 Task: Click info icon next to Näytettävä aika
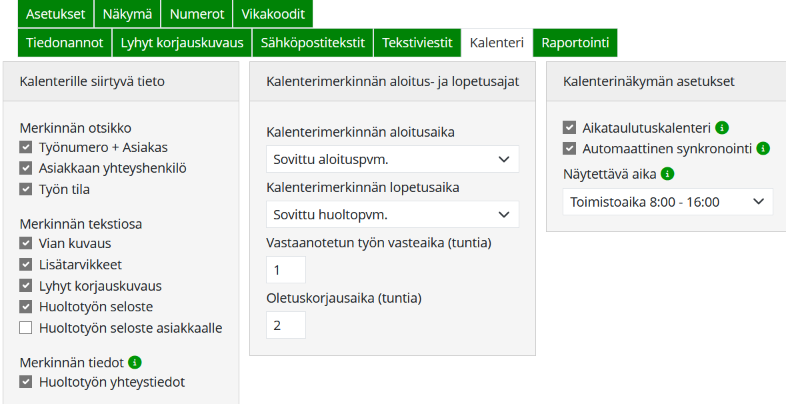(668, 173)
